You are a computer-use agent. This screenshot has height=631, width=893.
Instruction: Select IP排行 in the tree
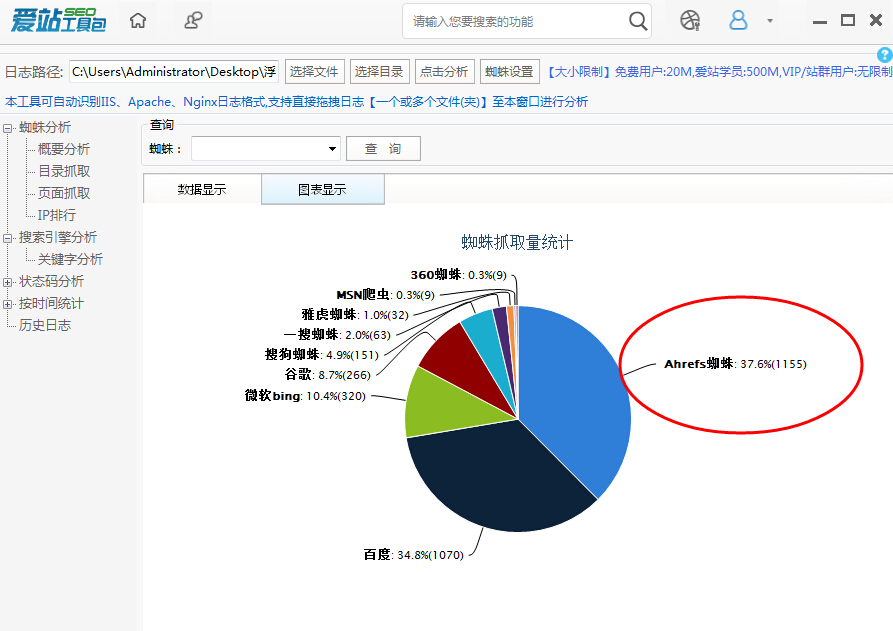[x=56, y=215]
